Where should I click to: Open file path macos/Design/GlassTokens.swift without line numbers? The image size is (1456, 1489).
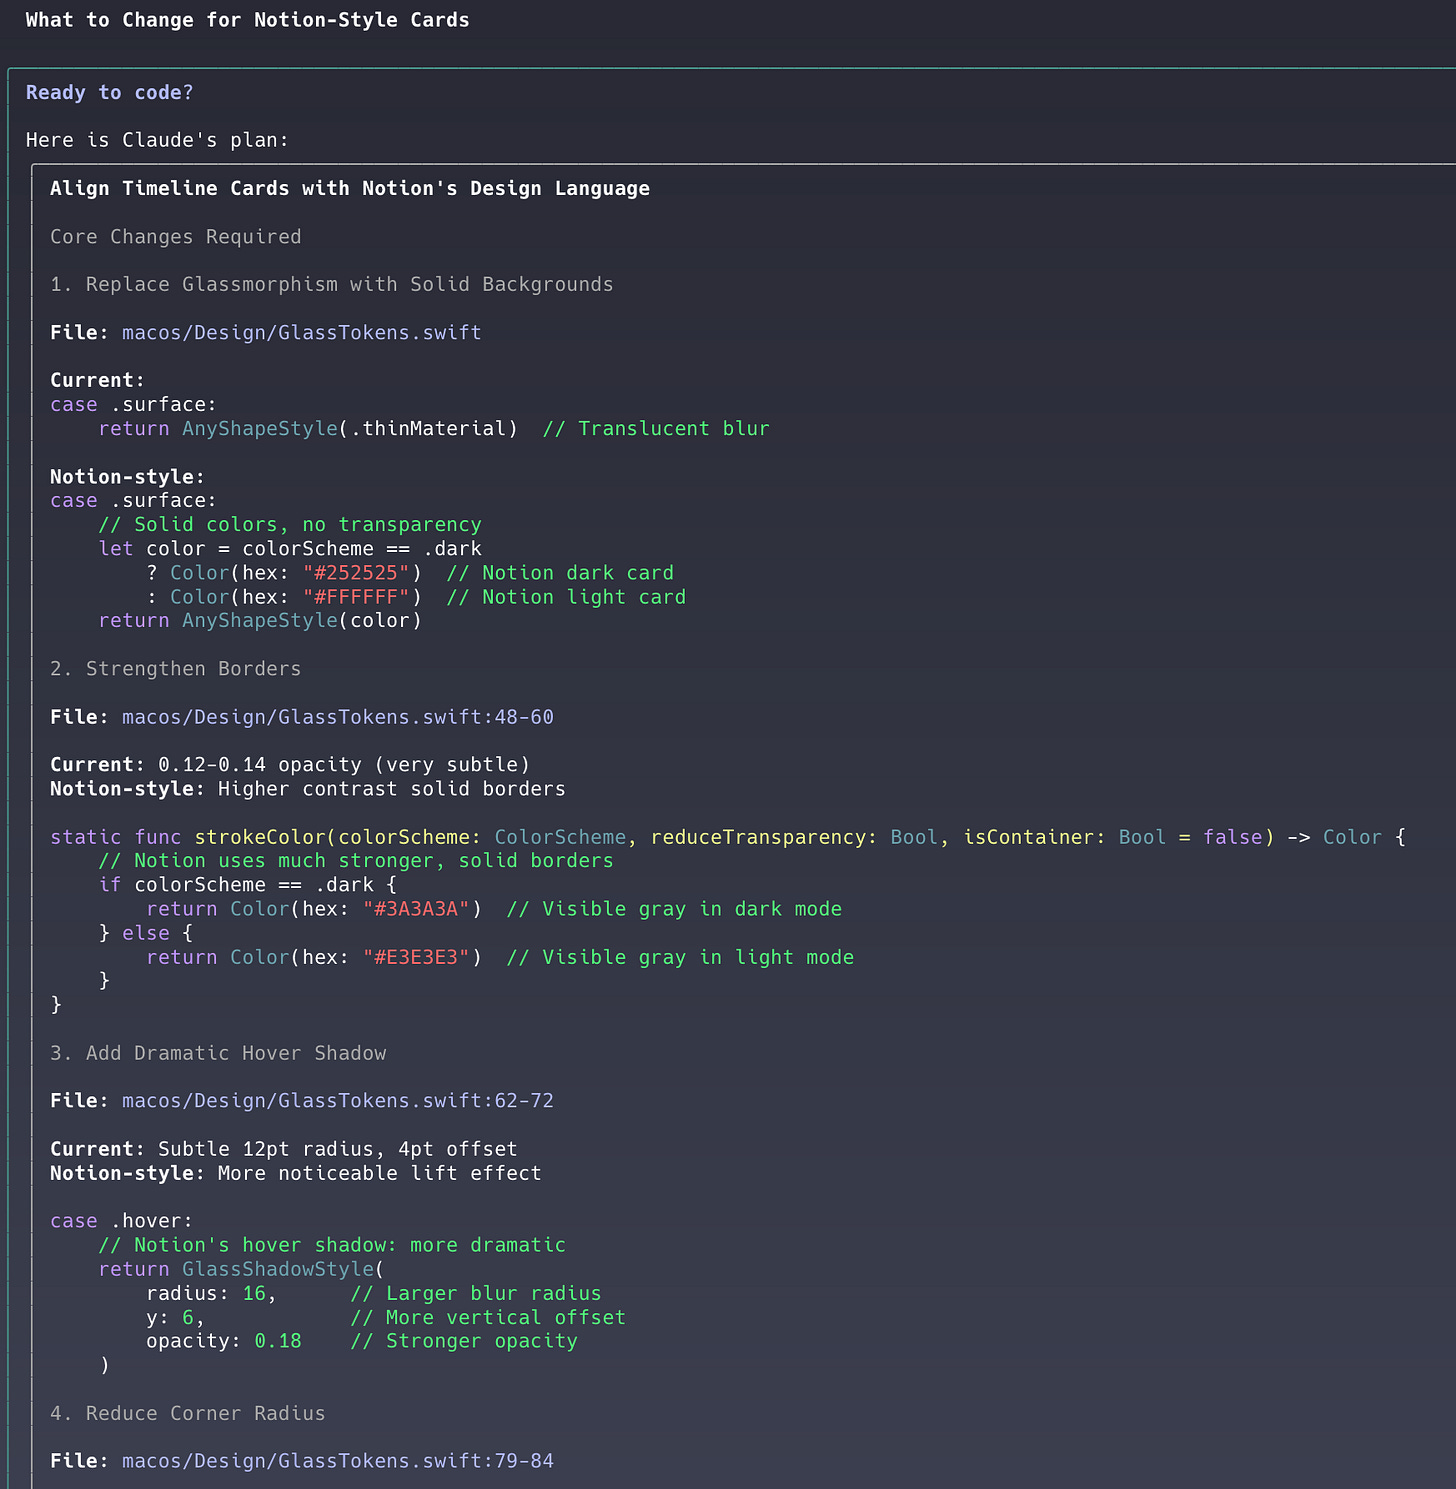click(x=301, y=332)
